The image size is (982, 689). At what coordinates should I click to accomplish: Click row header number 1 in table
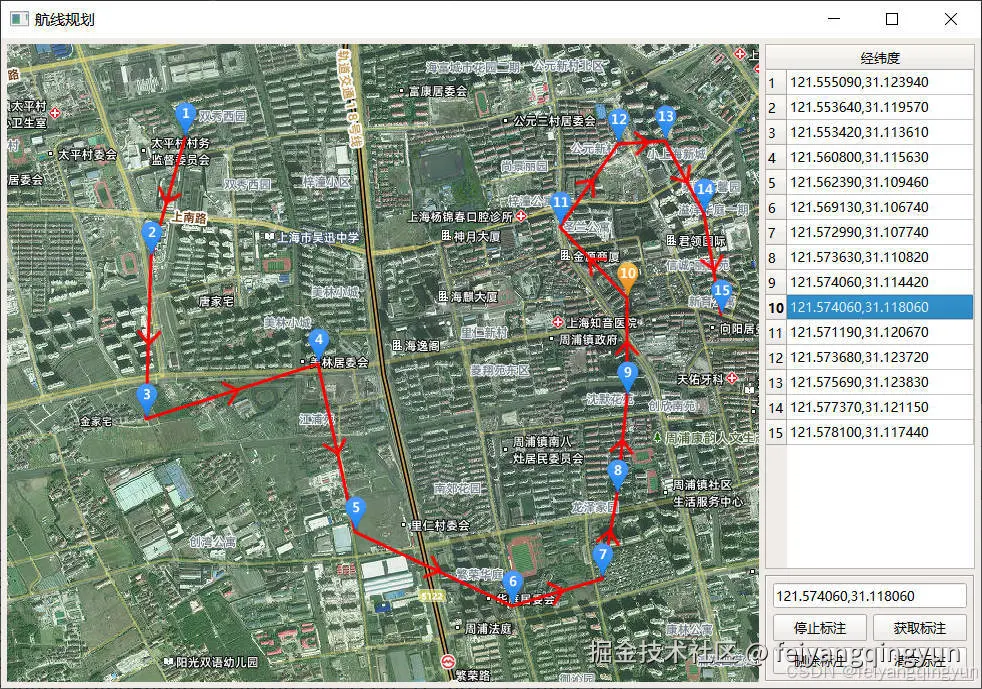tap(776, 83)
